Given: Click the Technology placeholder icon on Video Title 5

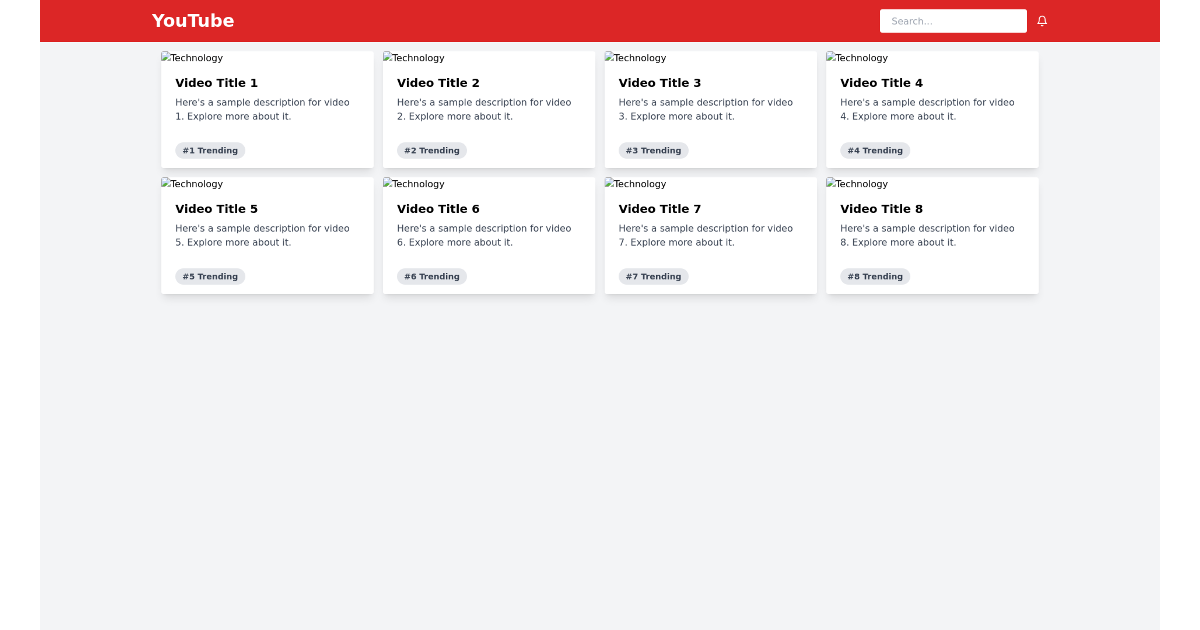Looking at the screenshot, I should tap(192, 184).
